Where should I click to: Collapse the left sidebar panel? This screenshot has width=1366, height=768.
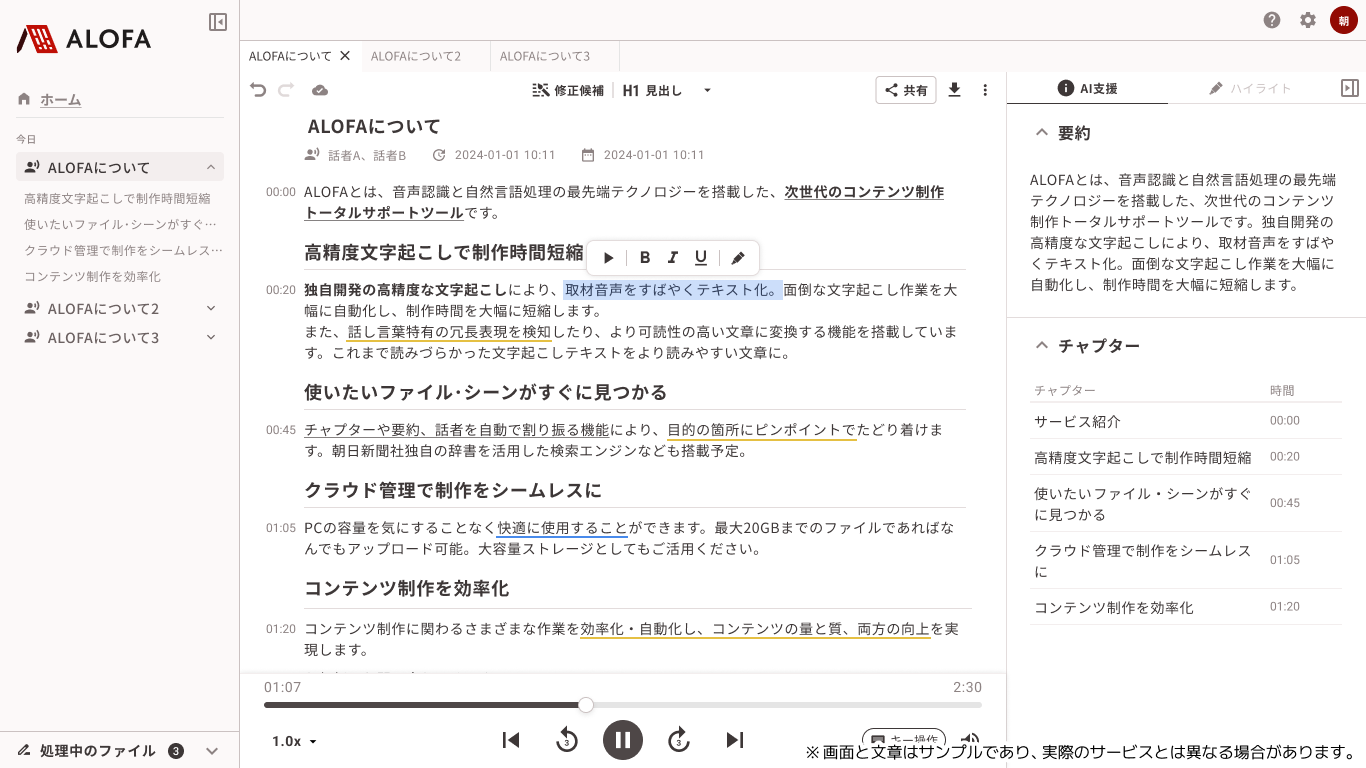coord(218,22)
